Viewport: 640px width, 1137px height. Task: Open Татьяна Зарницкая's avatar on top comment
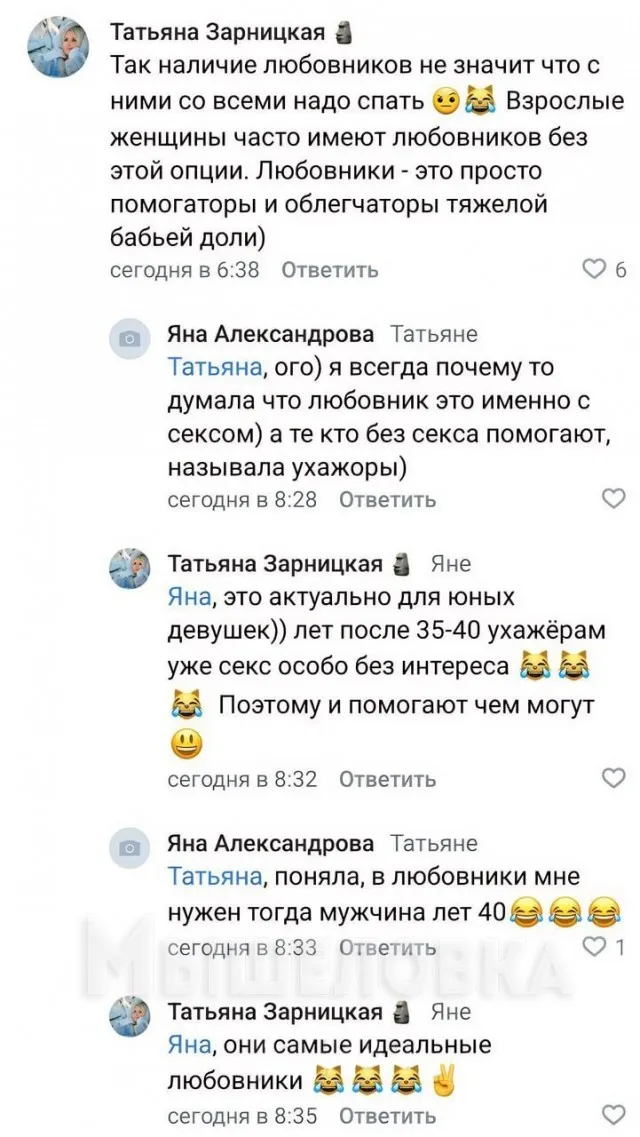click(x=61, y=48)
